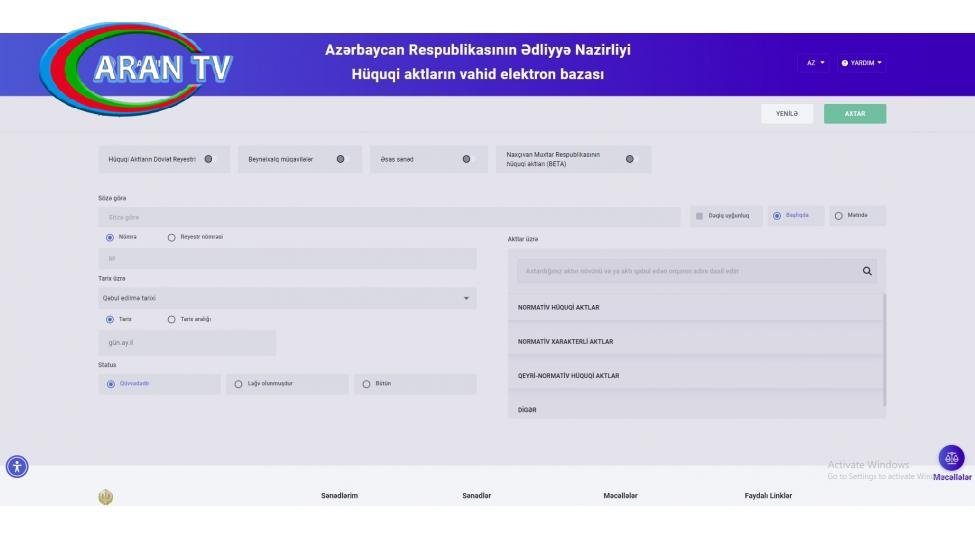The width and height of the screenshot is (975, 540).
Task: Select the Mətndə radio button
Action: click(x=839, y=216)
